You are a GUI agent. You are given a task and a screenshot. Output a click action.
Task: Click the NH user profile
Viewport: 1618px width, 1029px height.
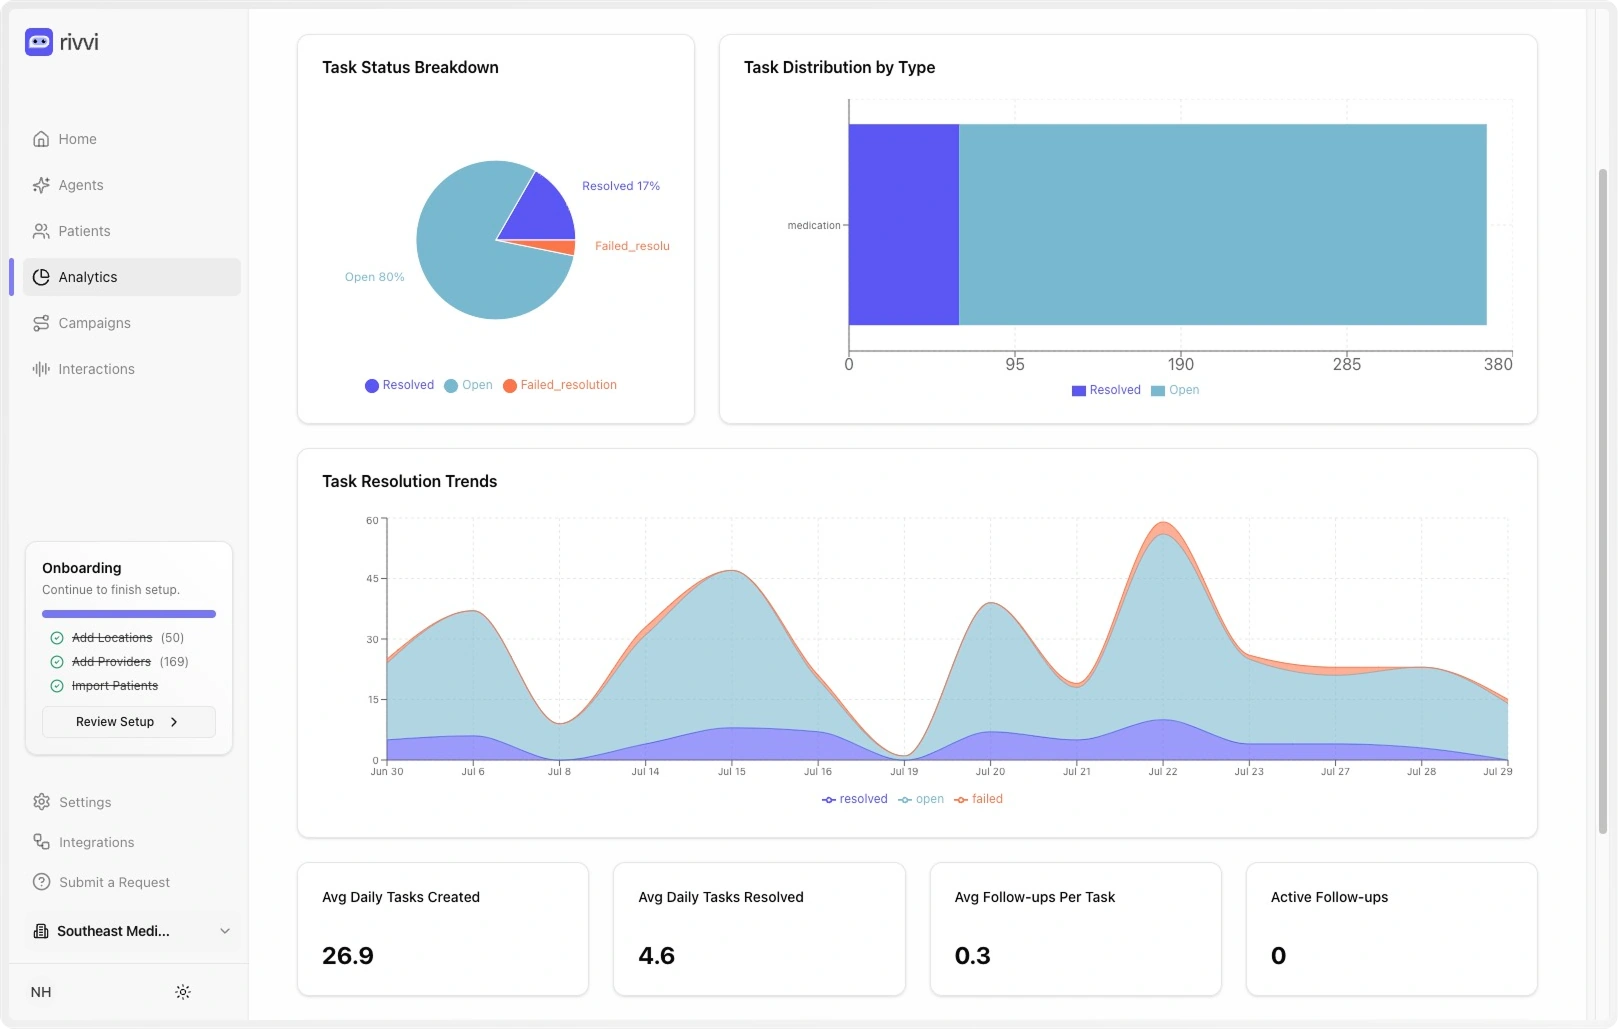tap(41, 991)
